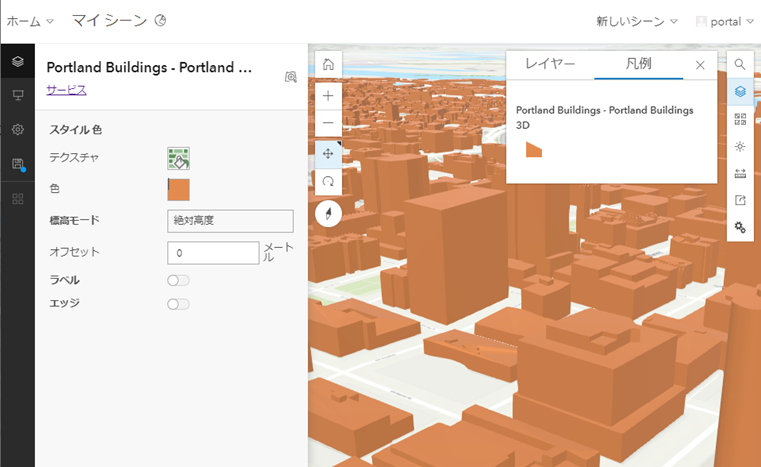
Task: Open the measure tool icon
Action: coord(740,173)
